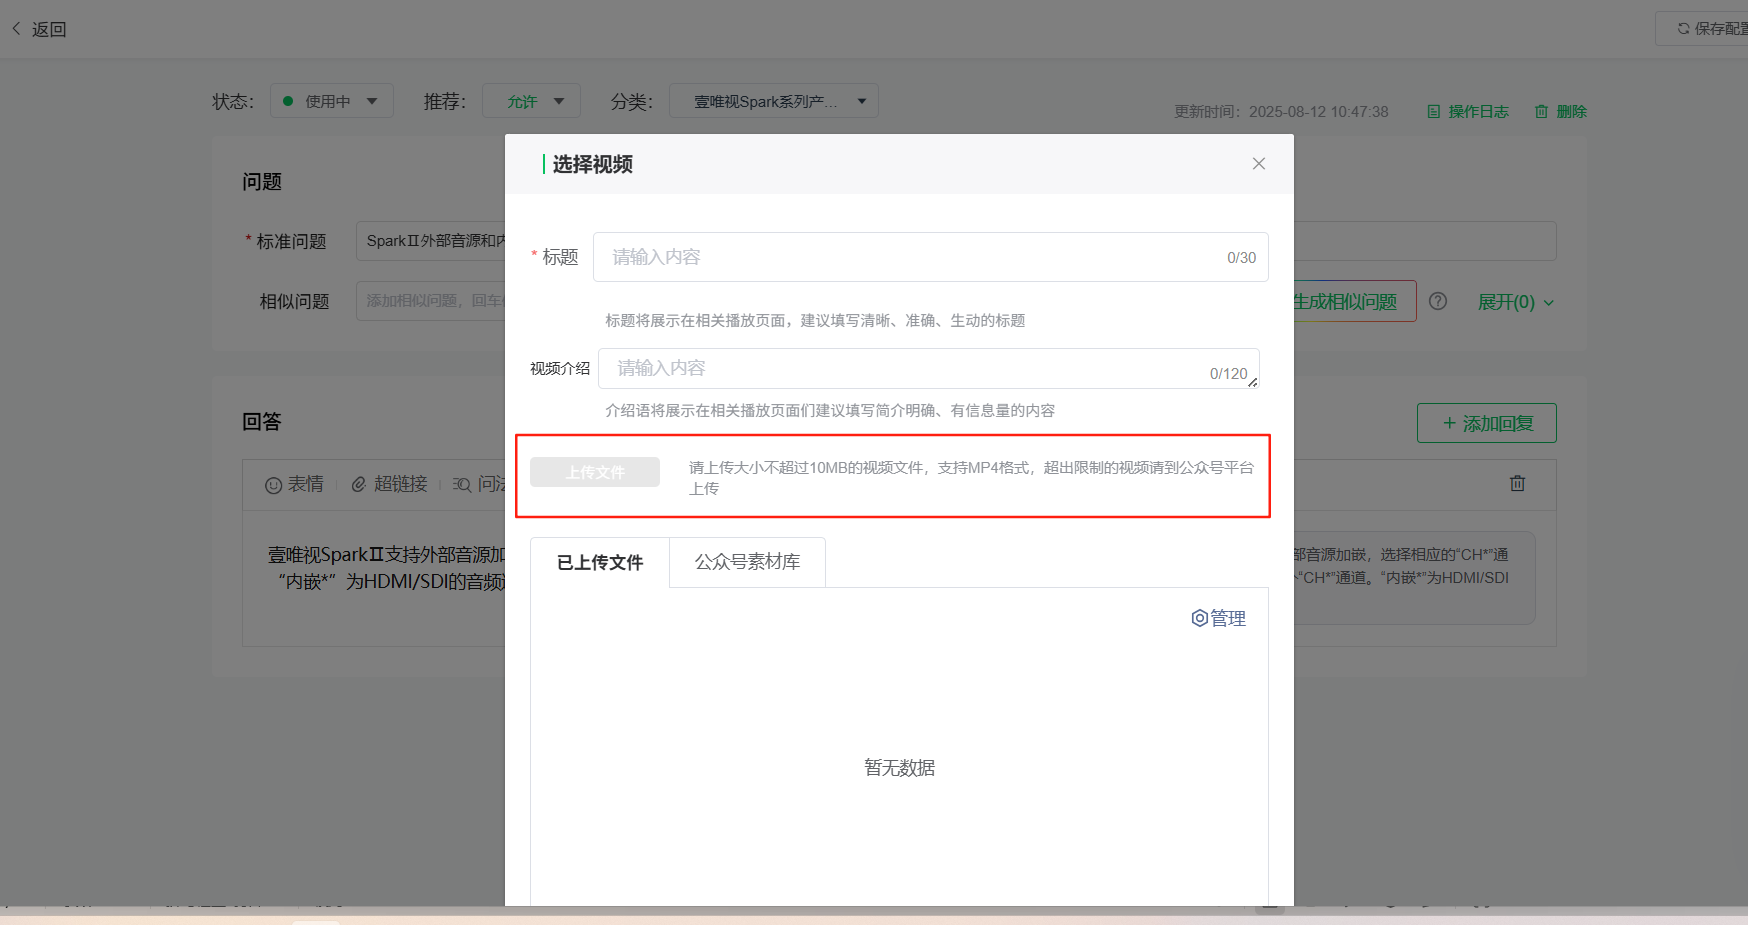This screenshot has width=1748, height=925.
Task: Go back using the 返回 arrow
Action: pyautogui.click(x=39, y=29)
